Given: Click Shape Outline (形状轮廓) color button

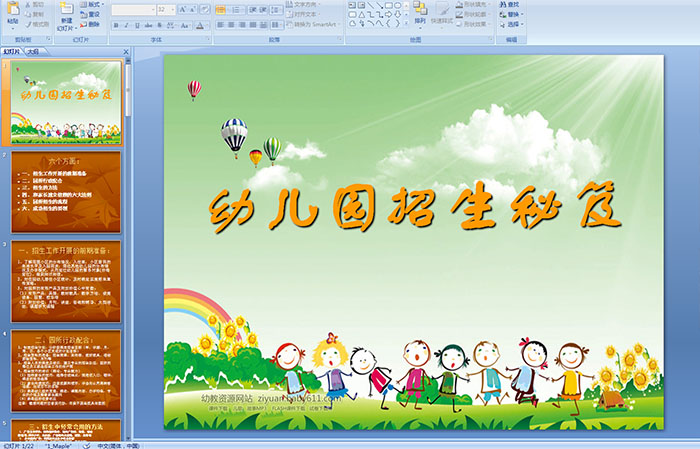Looking at the screenshot, I should (x=473, y=14).
